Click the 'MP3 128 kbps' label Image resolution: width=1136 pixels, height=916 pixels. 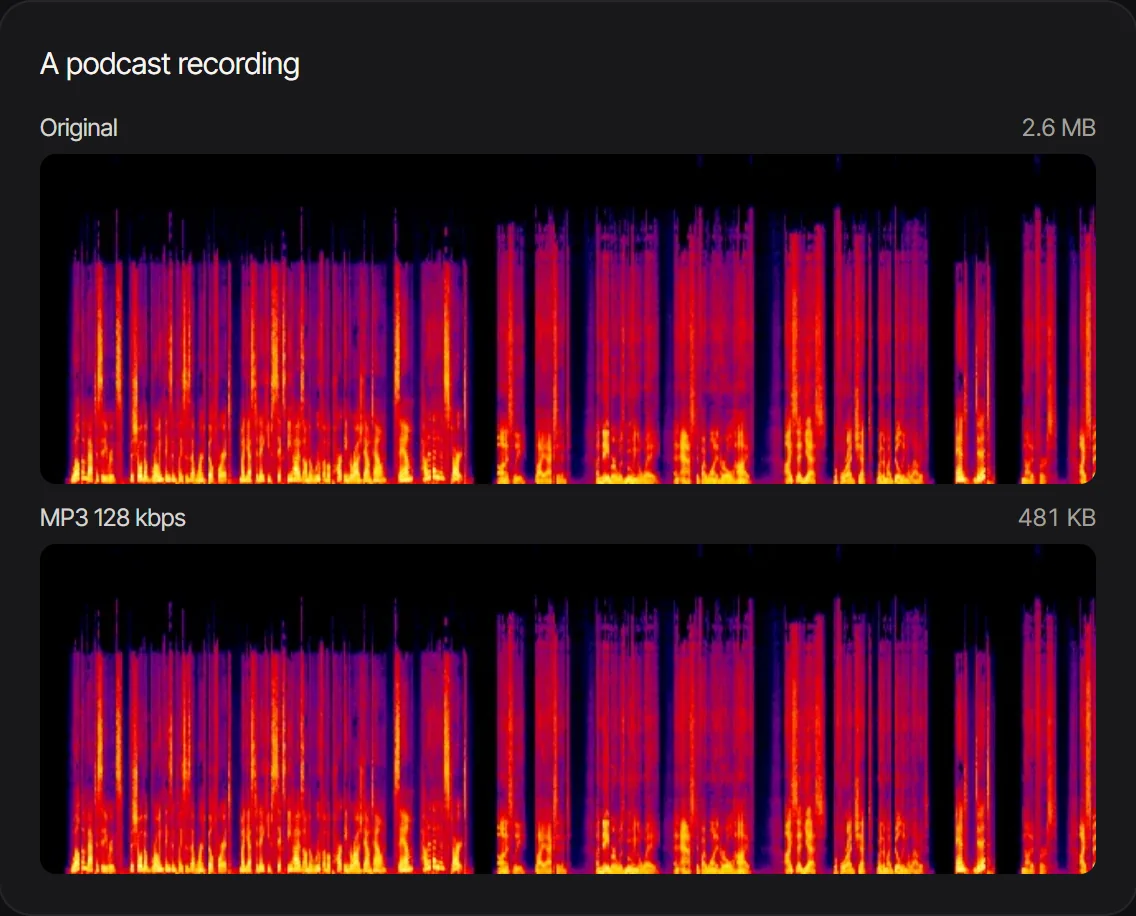(112, 518)
